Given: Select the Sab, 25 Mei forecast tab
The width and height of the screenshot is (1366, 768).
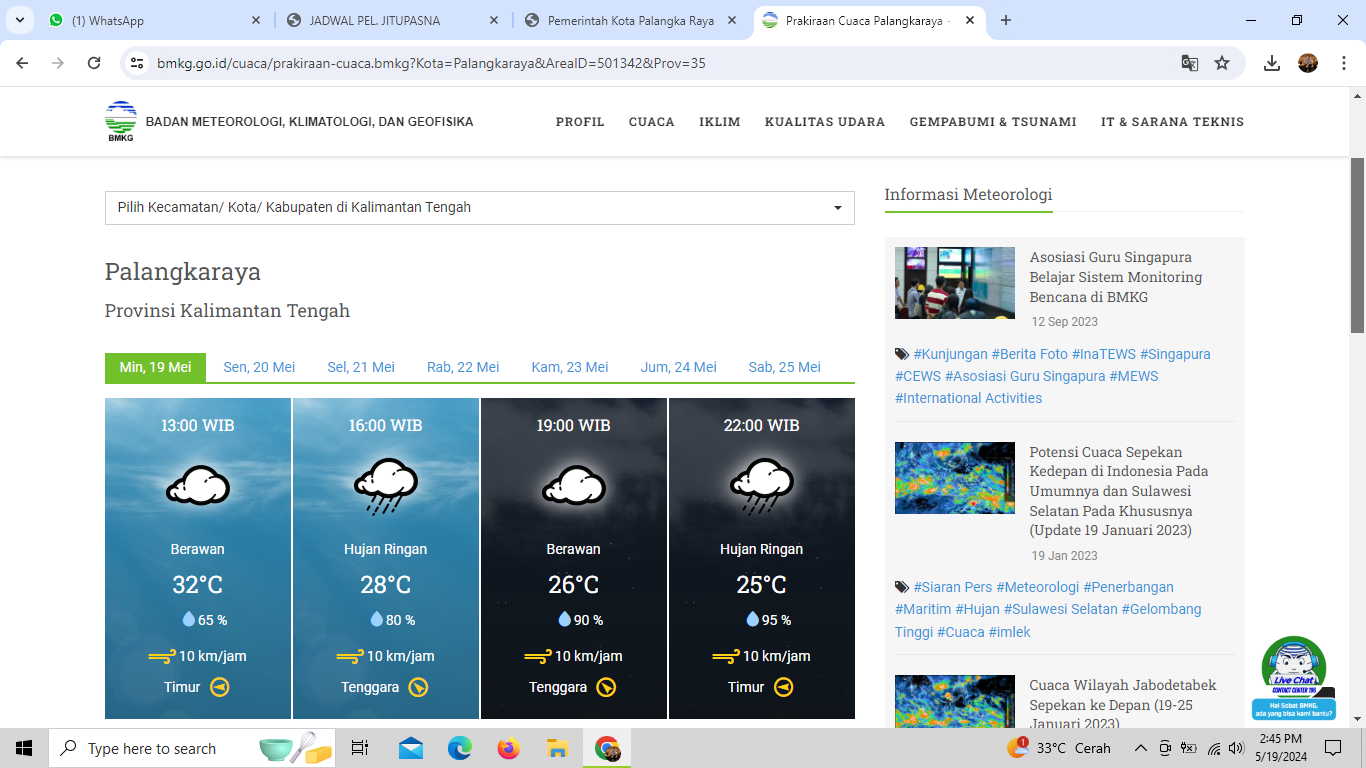Looking at the screenshot, I should (x=785, y=367).
